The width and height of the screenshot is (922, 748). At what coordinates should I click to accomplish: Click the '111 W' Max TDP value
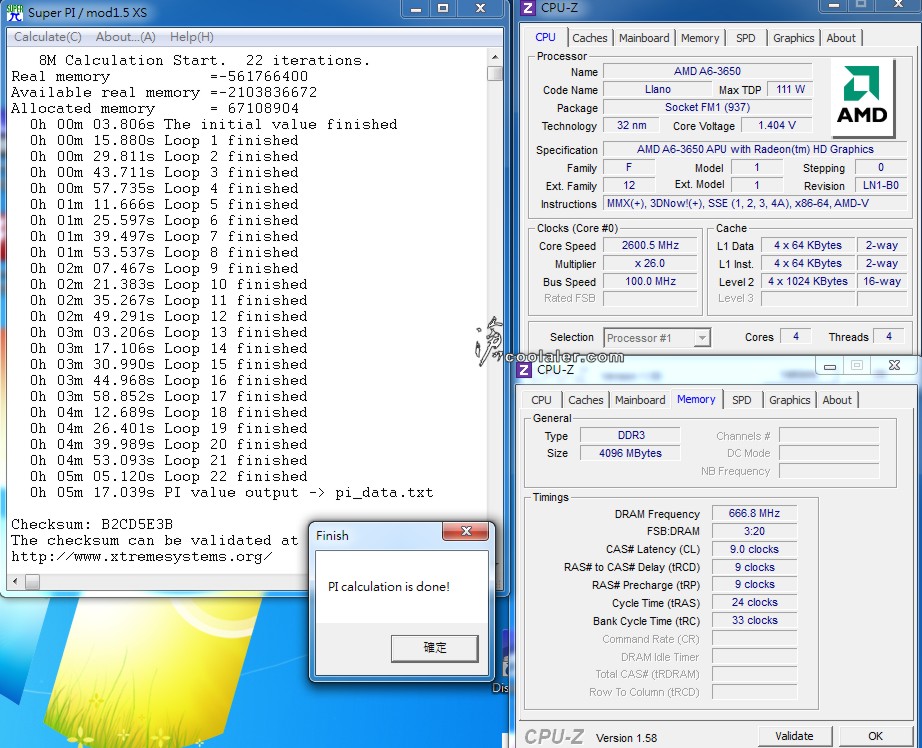point(790,89)
